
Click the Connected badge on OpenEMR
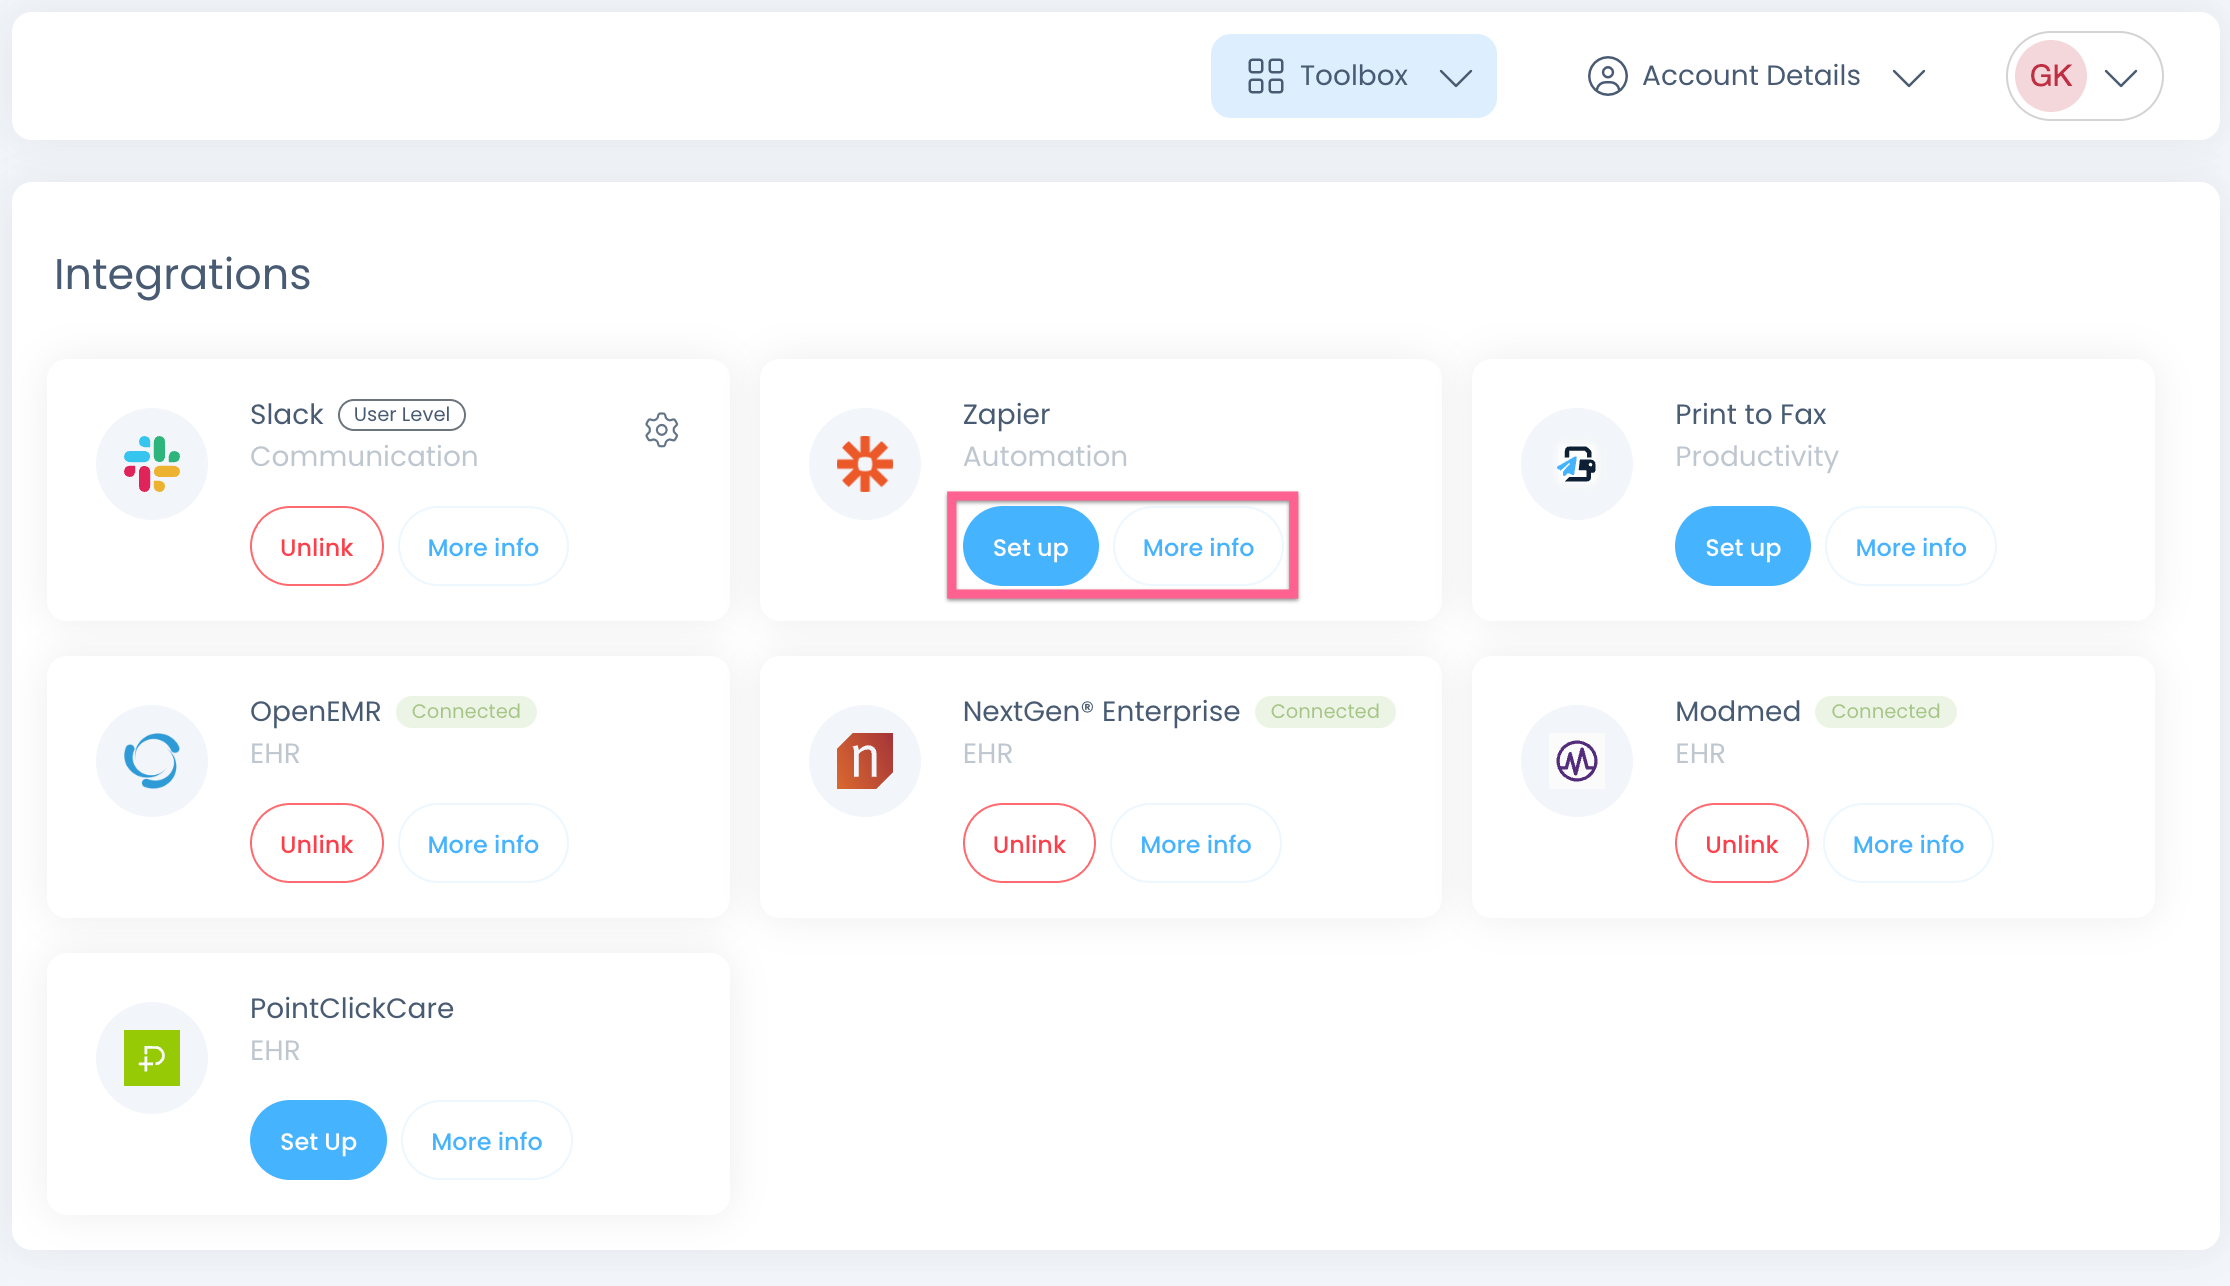(466, 711)
